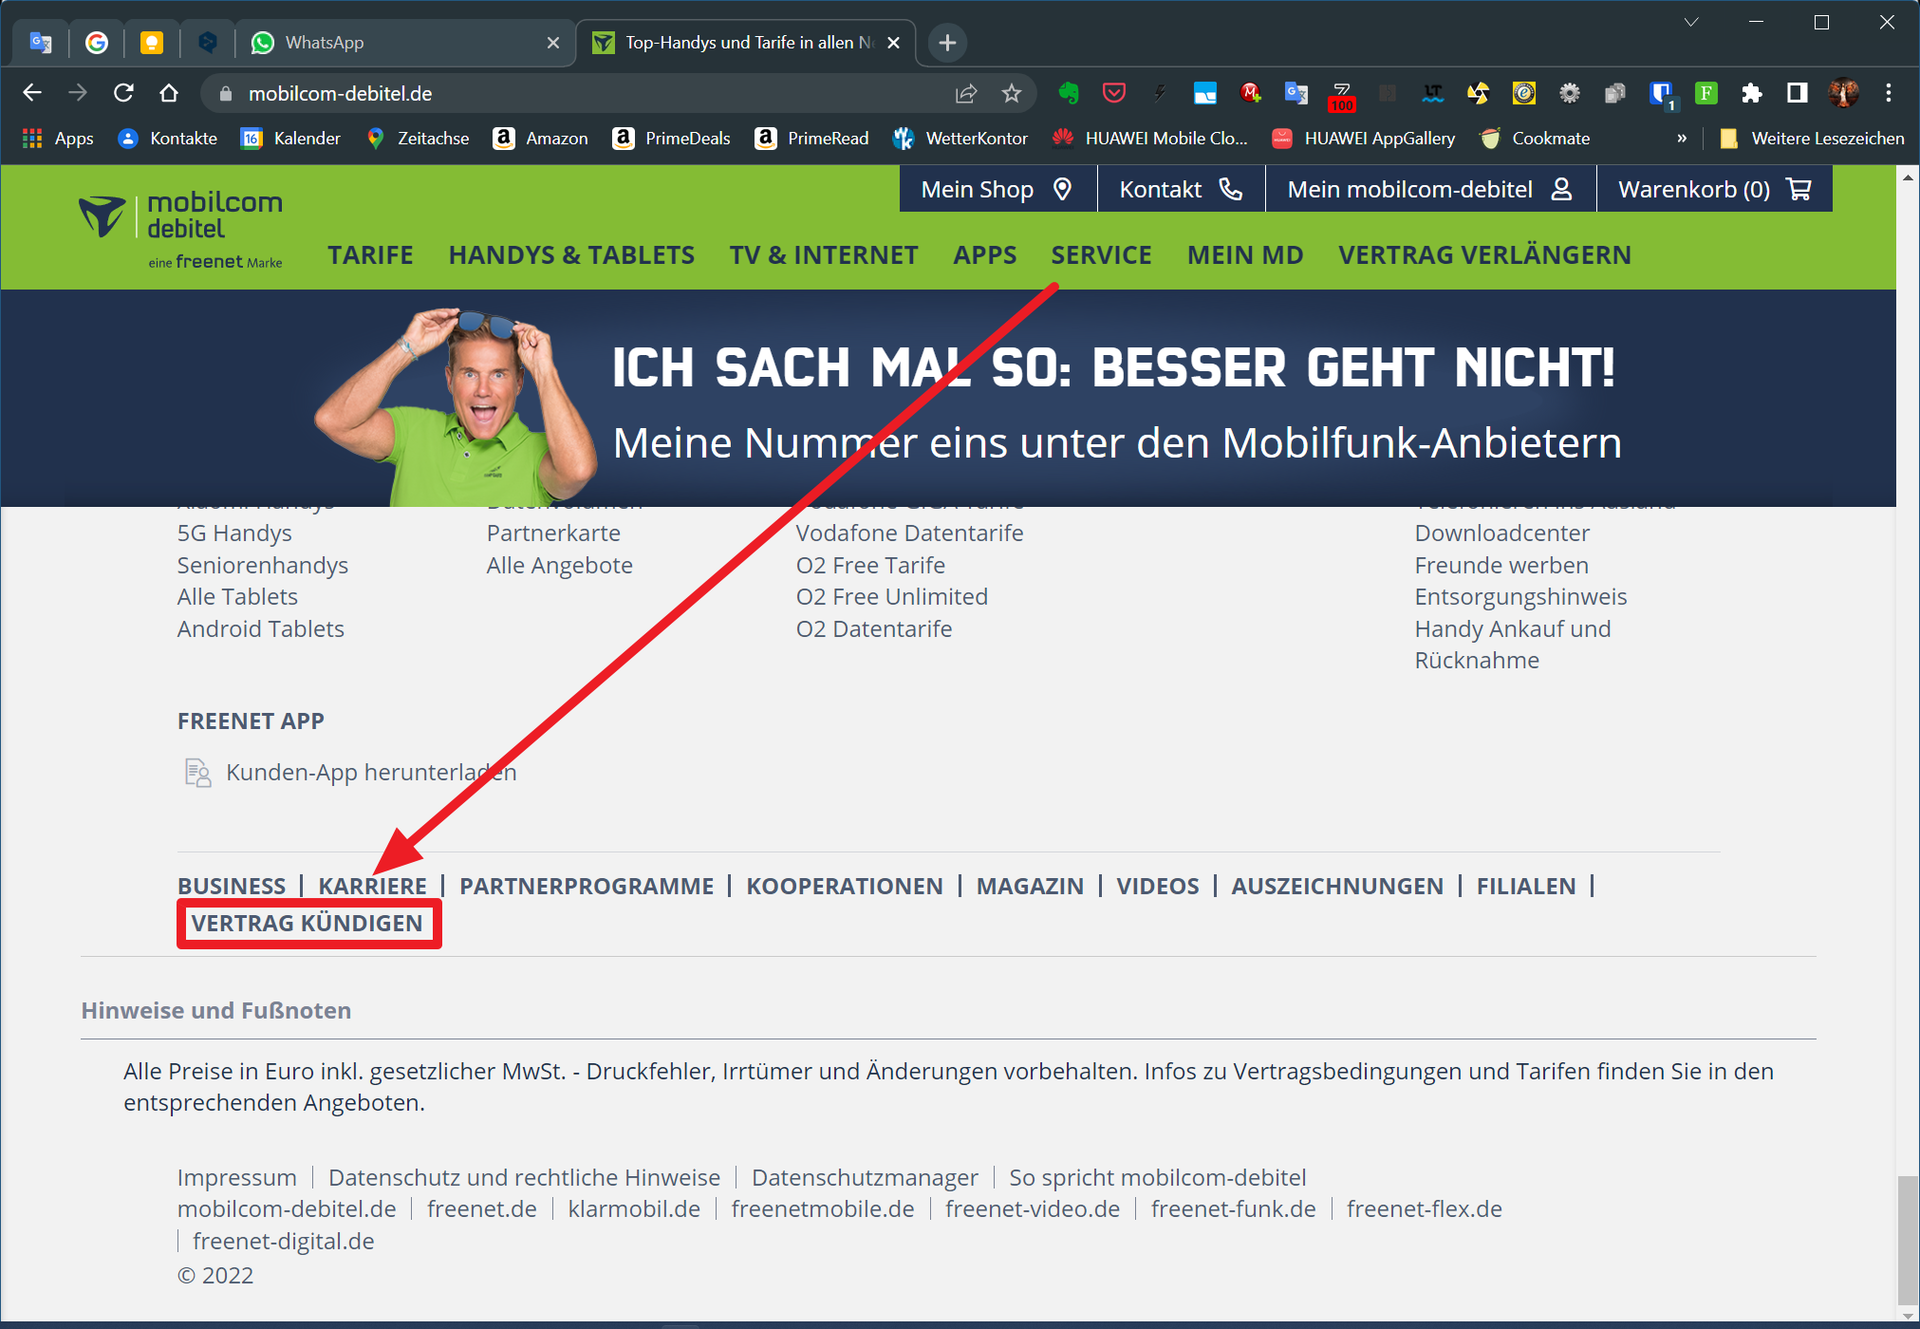Open Mein mobilcom-debitel account login
Viewport: 1920px width, 1329px height.
[1430, 189]
